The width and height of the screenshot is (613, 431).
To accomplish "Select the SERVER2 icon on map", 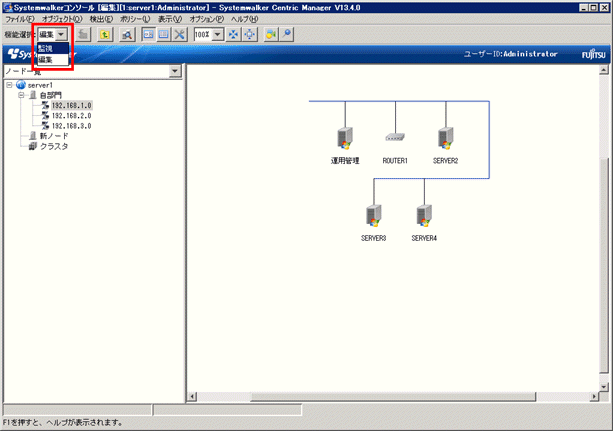I will click(446, 138).
